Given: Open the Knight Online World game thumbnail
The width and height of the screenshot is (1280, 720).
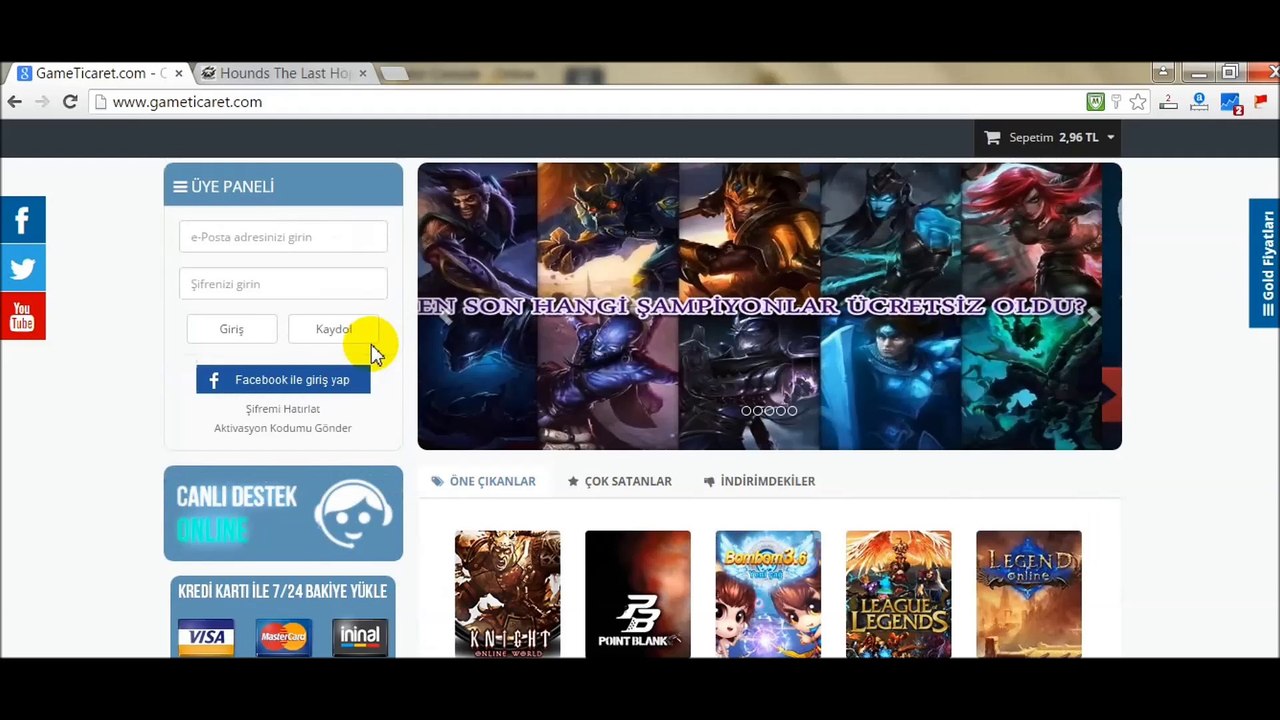Looking at the screenshot, I should coord(508,594).
